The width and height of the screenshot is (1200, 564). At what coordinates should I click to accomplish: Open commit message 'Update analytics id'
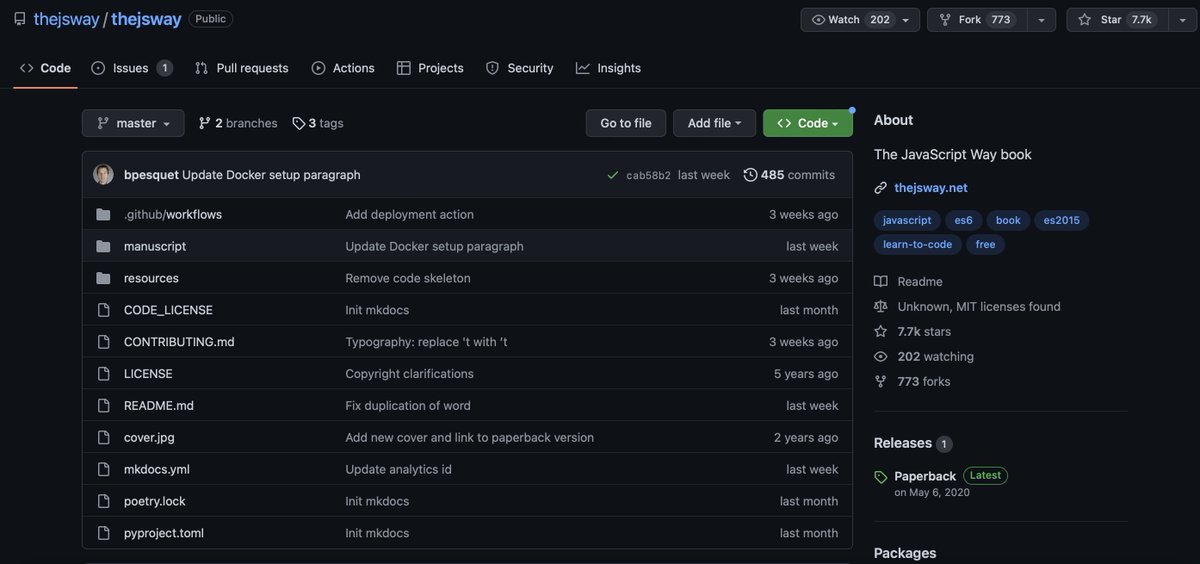pyautogui.click(x=398, y=469)
